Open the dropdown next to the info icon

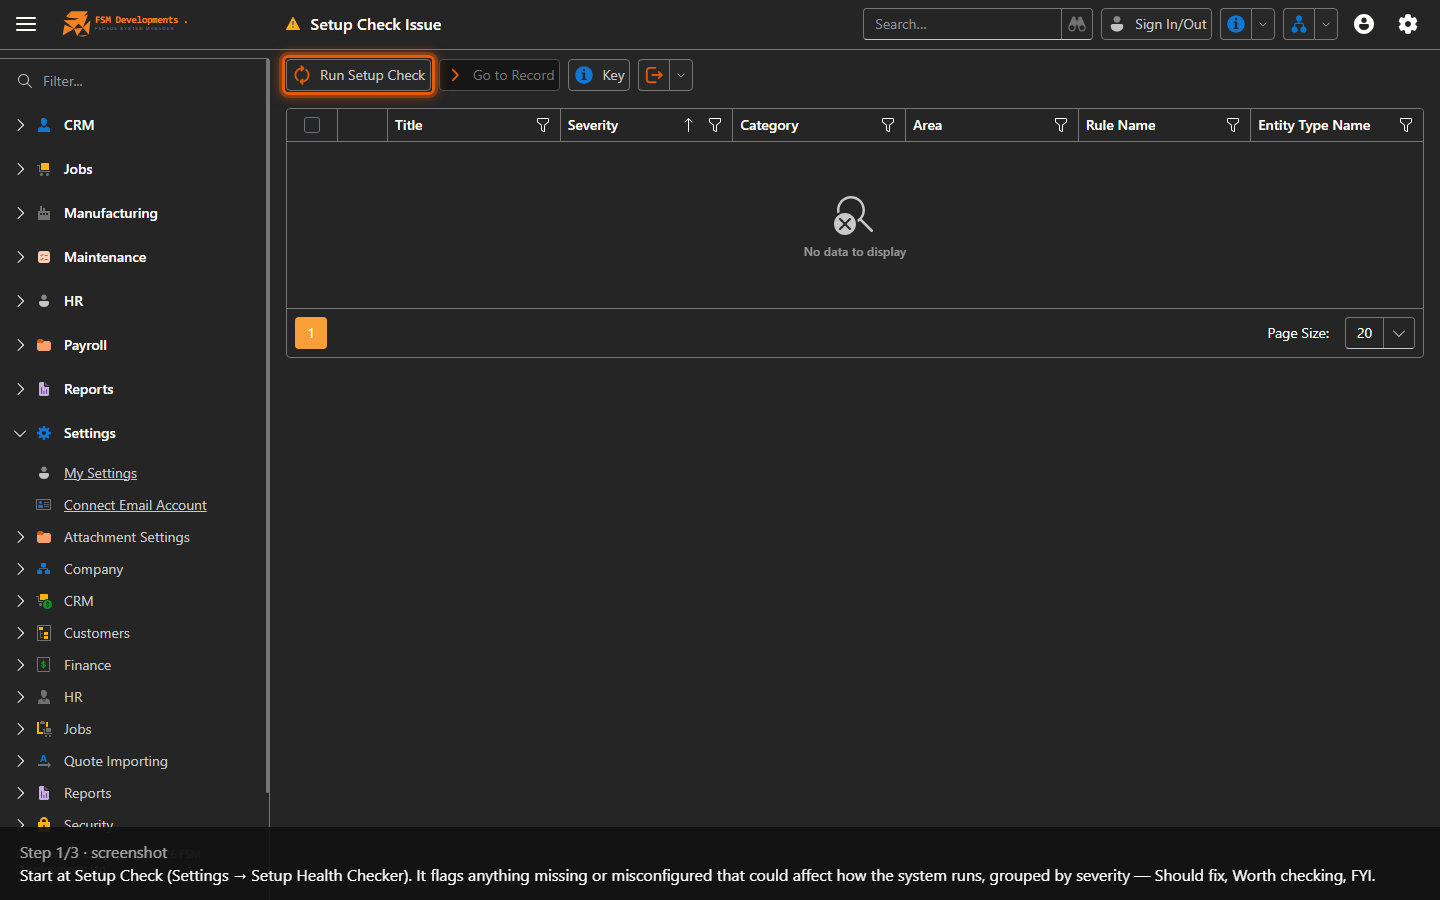[1263, 24]
